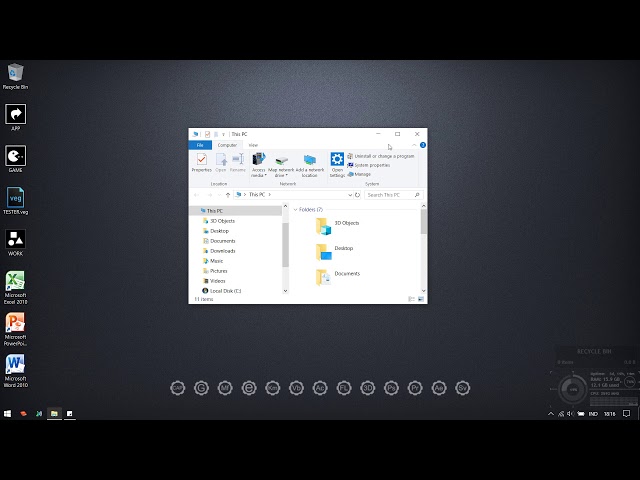This screenshot has width=640, height=480.
Task: Click the Open settings gear
Action: point(337,164)
